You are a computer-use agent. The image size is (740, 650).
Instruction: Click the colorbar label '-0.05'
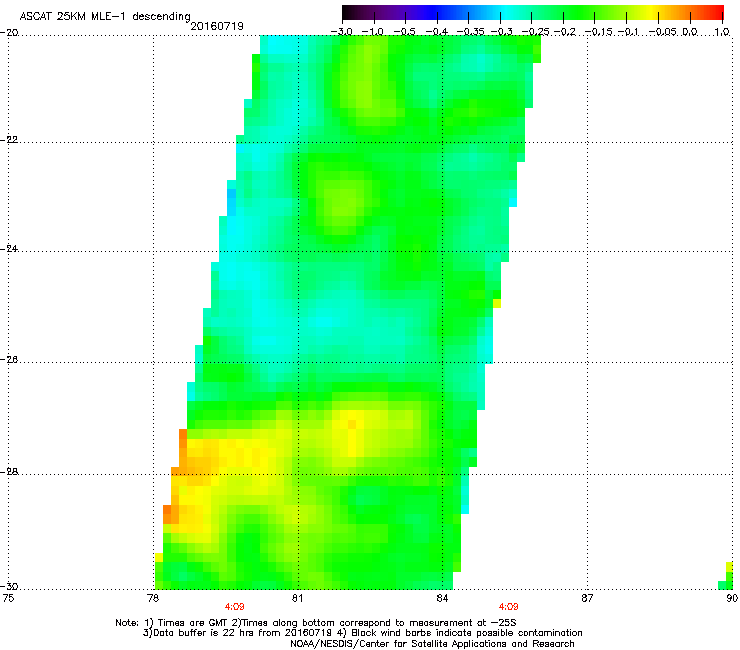[x=663, y=32]
